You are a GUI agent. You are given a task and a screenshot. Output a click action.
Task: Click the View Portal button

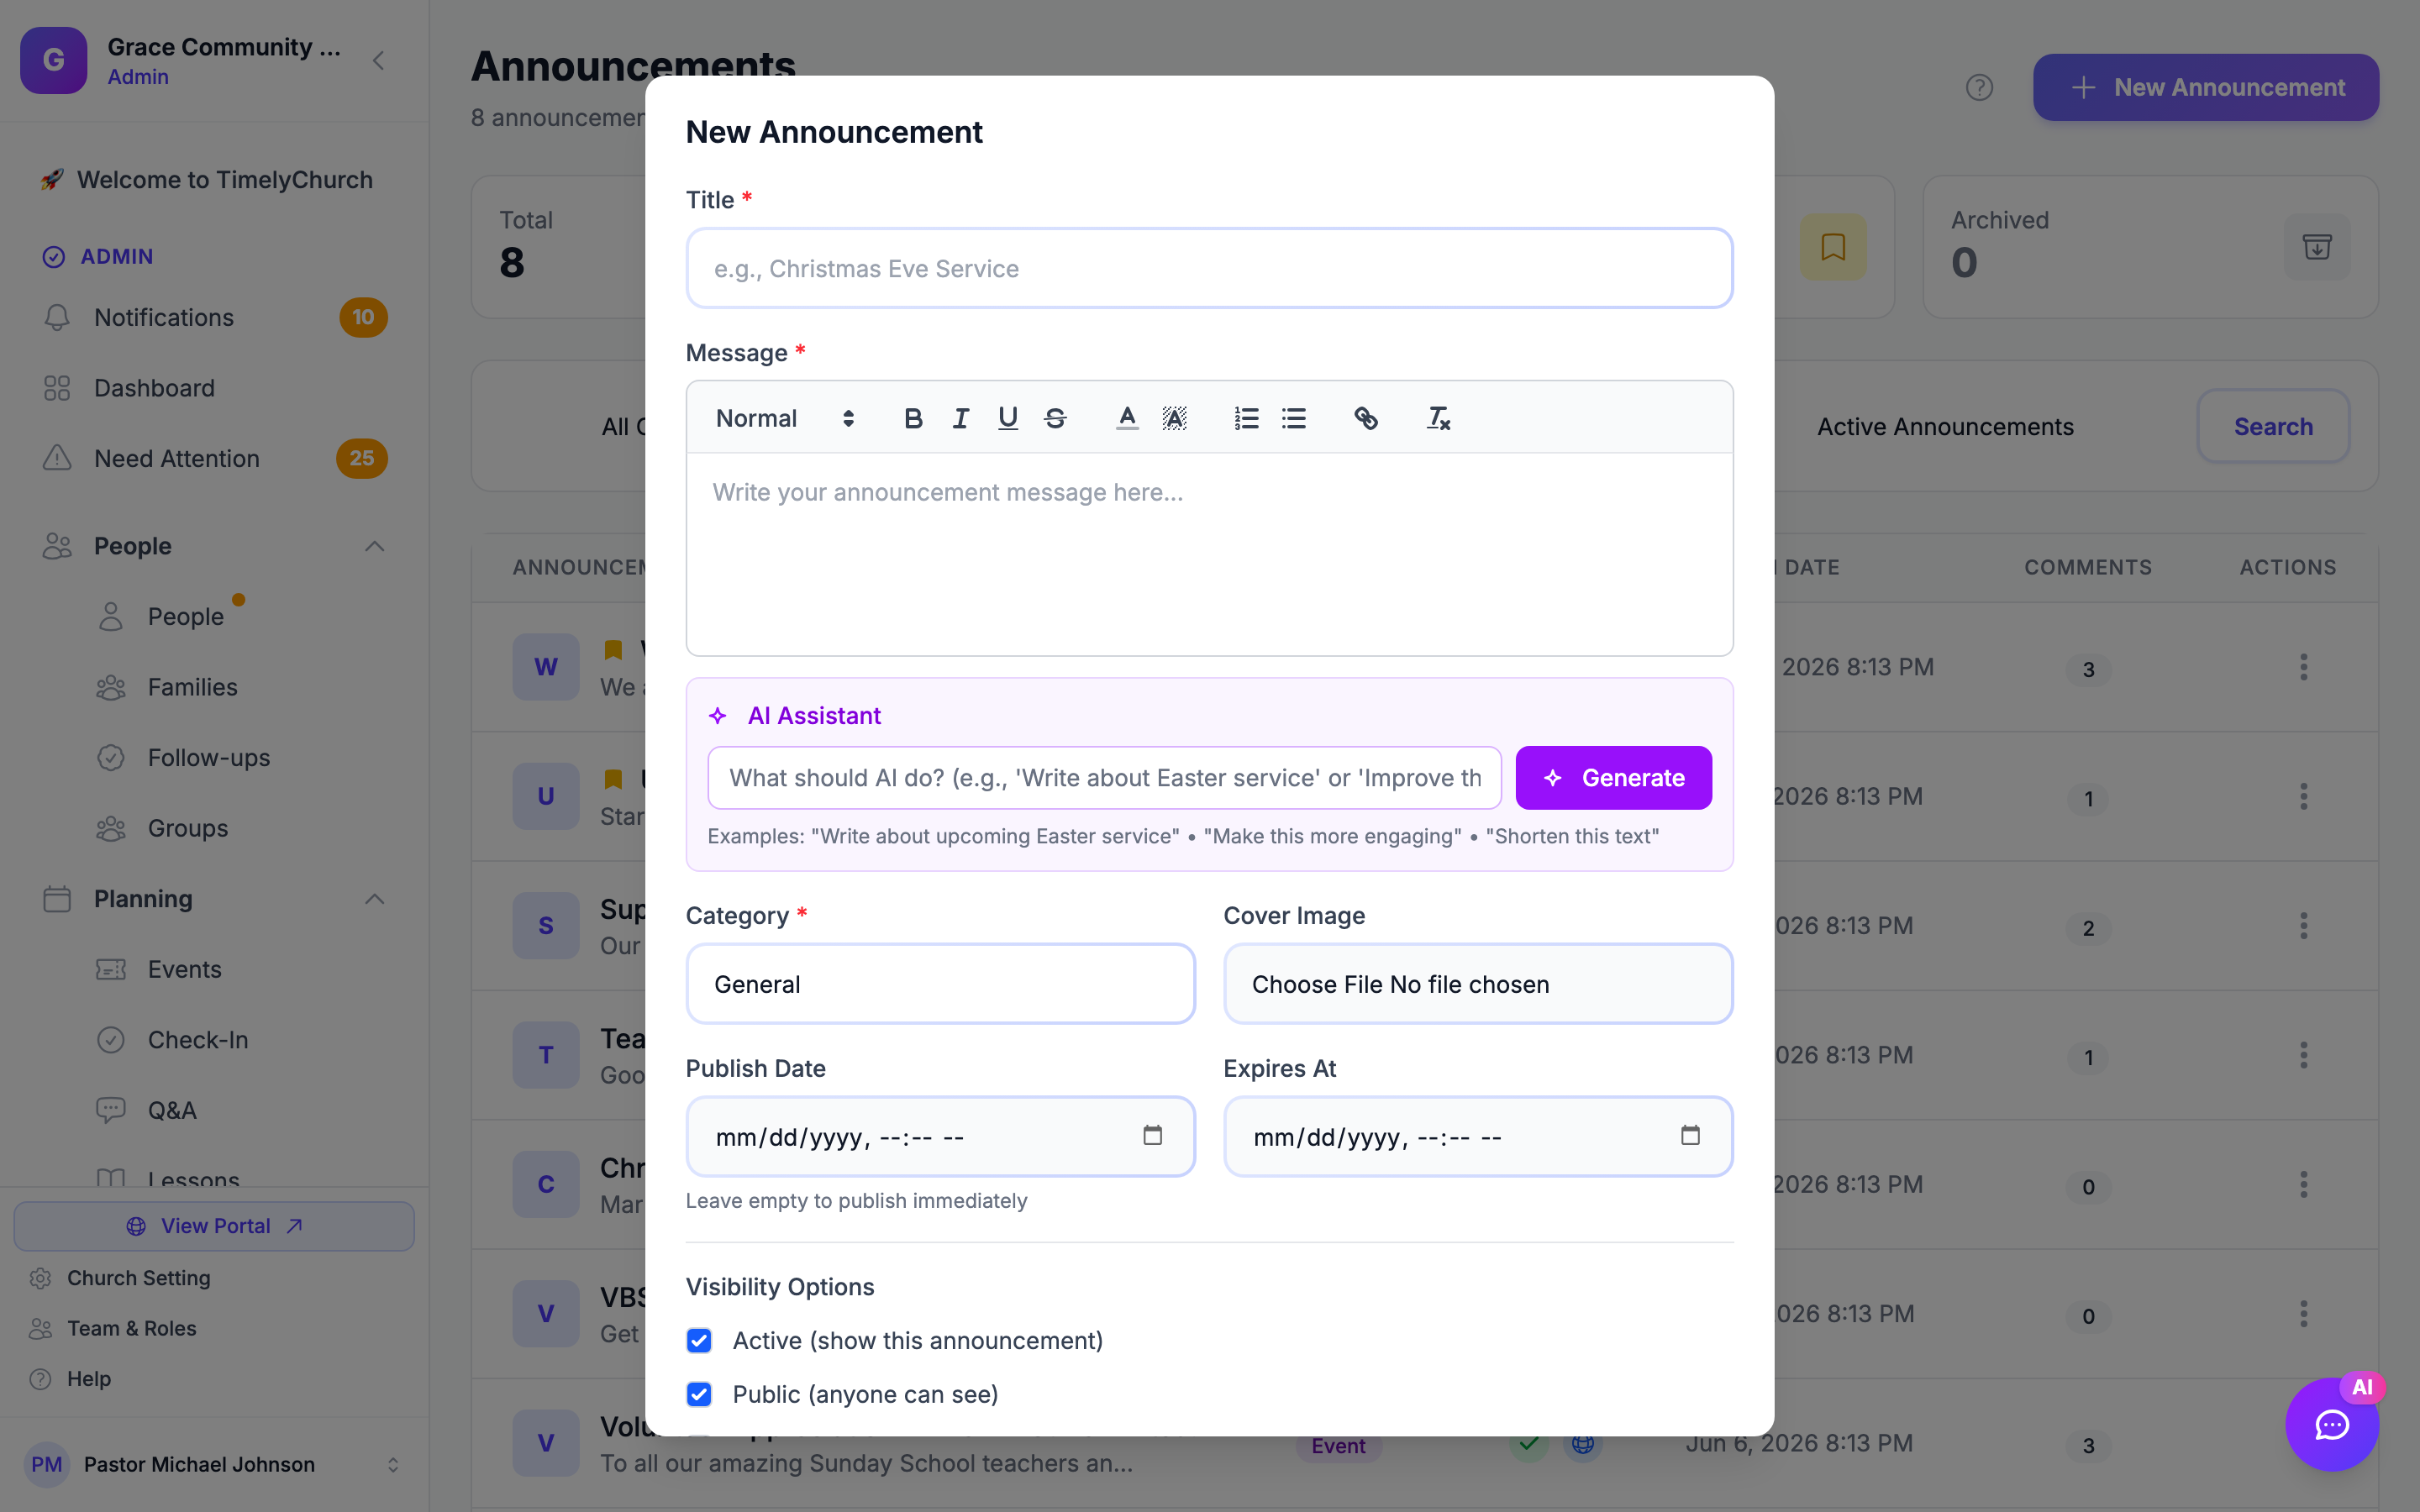(x=214, y=1226)
